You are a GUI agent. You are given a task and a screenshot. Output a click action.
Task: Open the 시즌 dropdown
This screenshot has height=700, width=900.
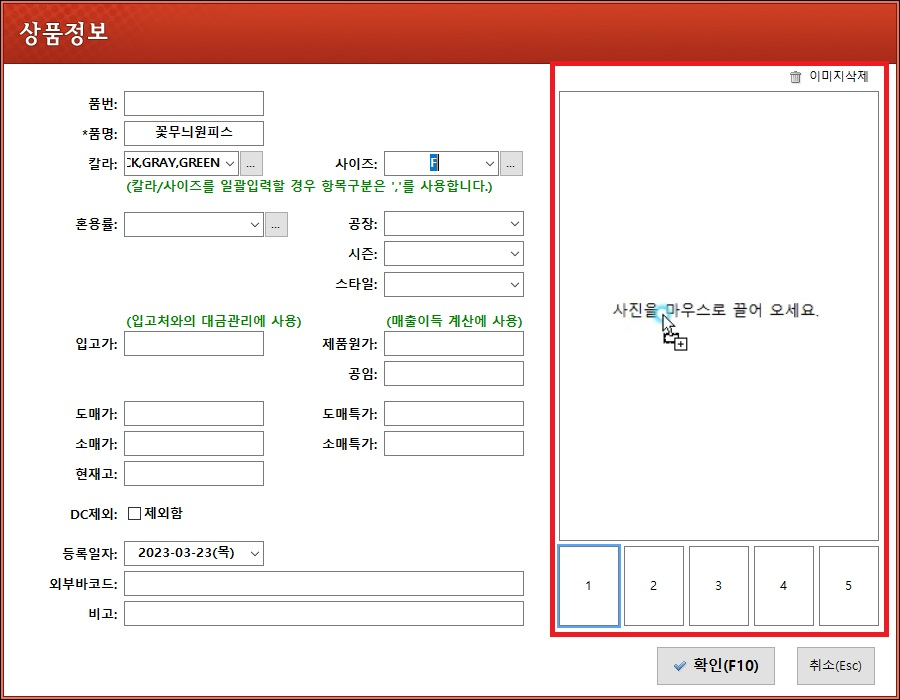click(x=453, y=254)
